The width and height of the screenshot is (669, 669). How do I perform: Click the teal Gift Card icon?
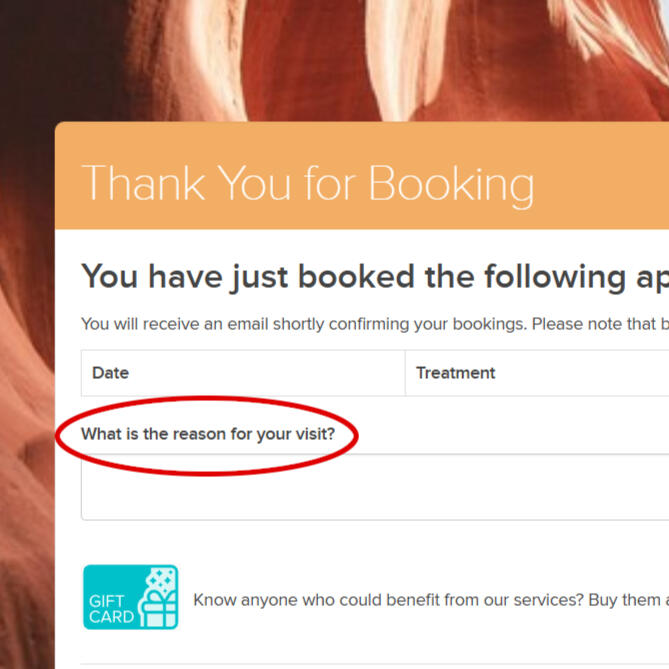pos(130,597)
